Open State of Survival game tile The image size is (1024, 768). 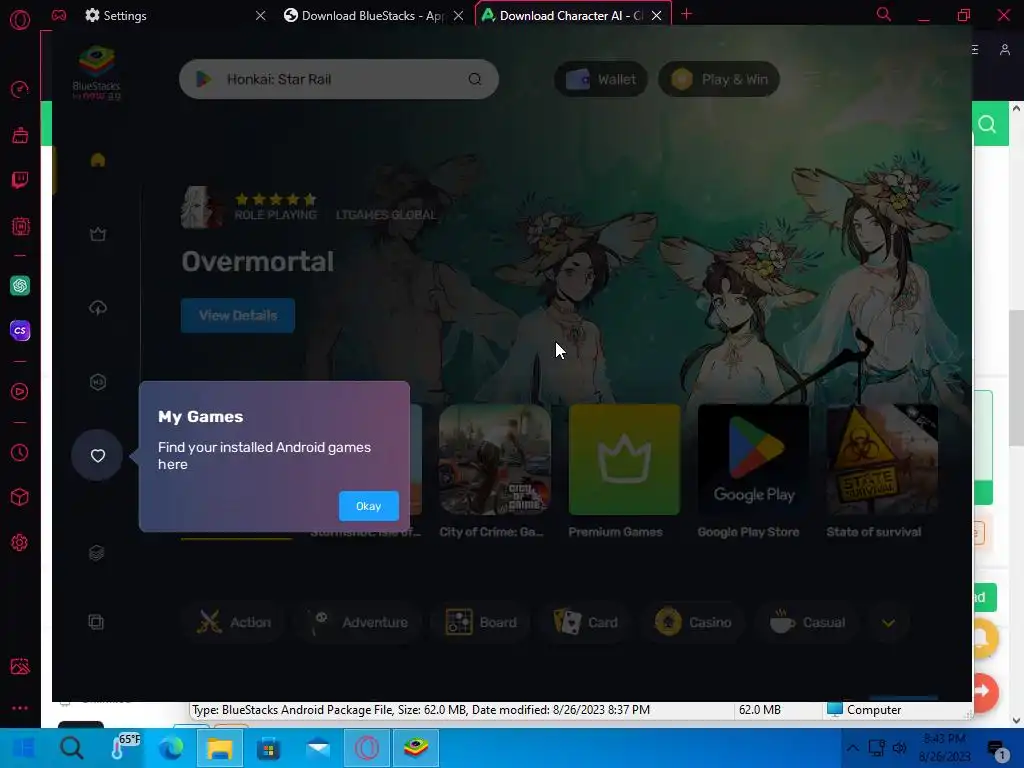point(883,460)
